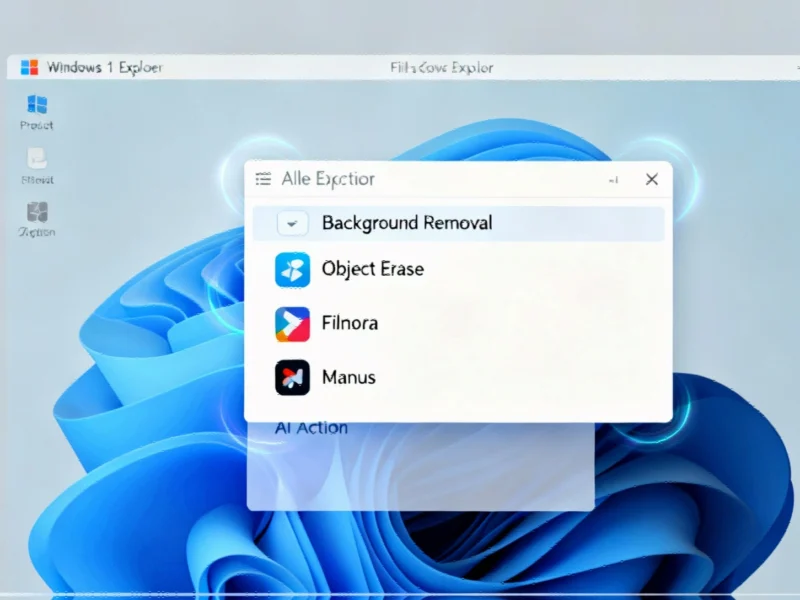Choose the Background Removal entry text

pyautogui.click(x=406, y=223)
